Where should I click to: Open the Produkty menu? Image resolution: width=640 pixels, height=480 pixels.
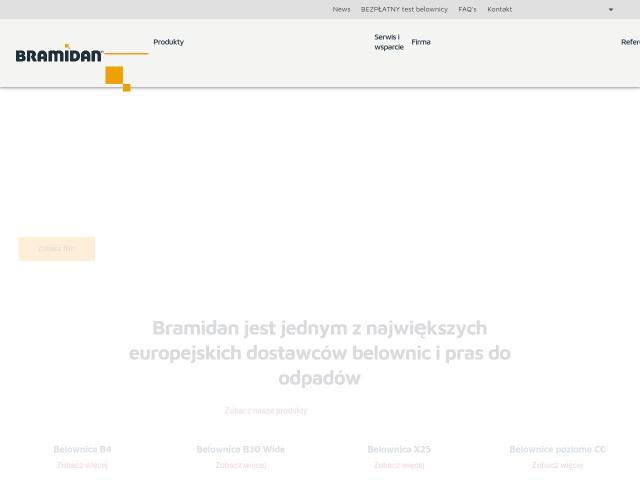pyautogui.click(x=169, y=42)
